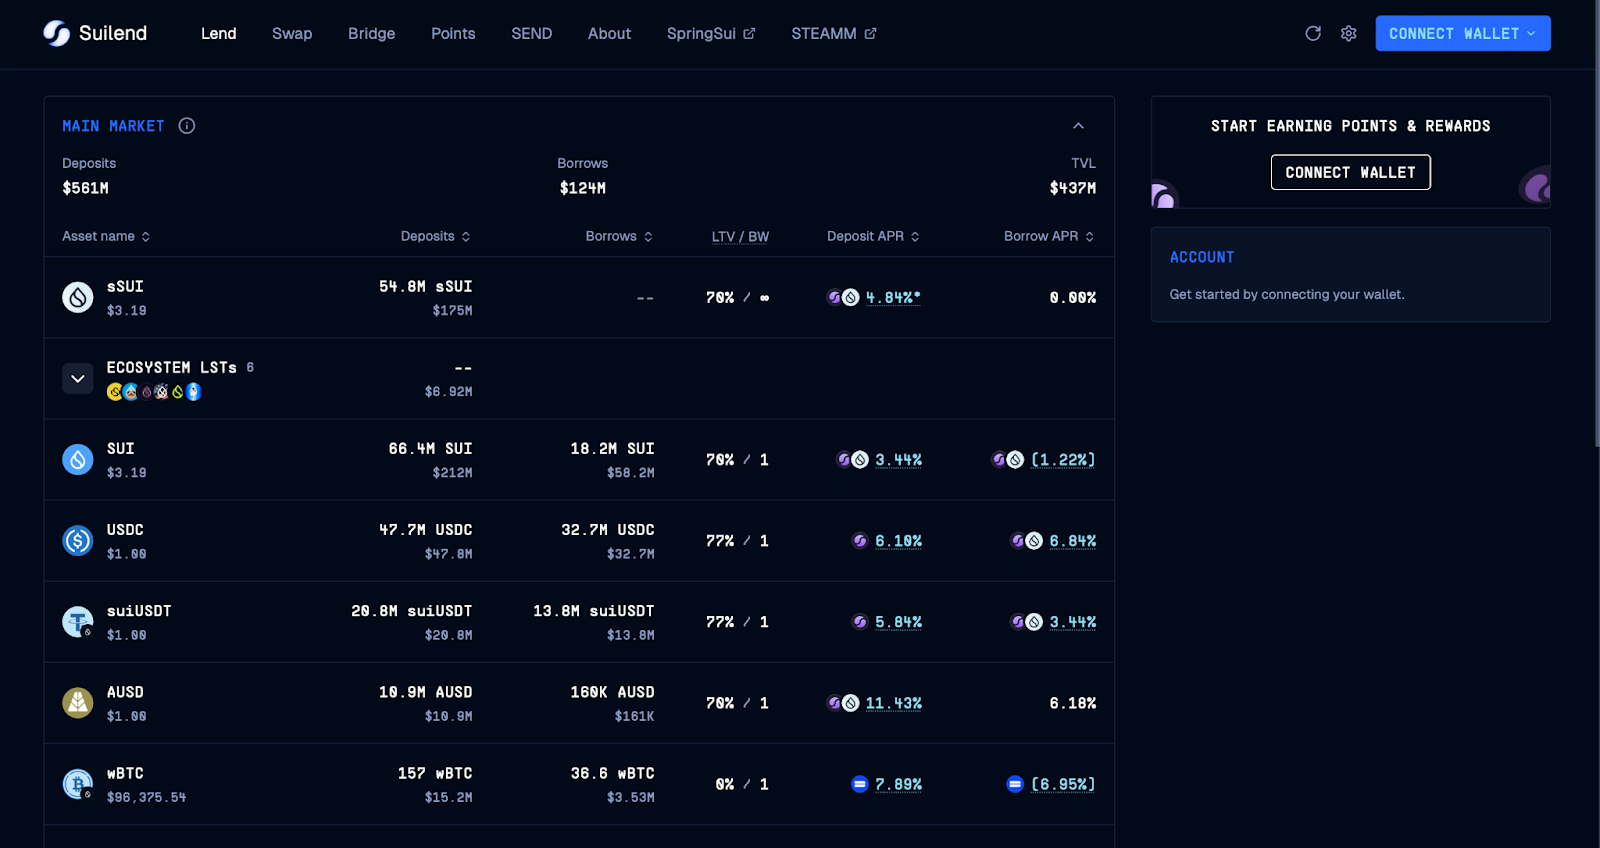Open the Bridge page
Screen dimensions: 1600x848
(372, 33)
